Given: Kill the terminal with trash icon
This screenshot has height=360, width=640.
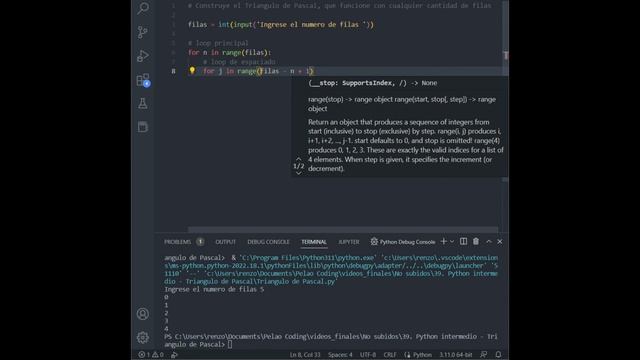Looking at the screenshot, I should [476, 242].
